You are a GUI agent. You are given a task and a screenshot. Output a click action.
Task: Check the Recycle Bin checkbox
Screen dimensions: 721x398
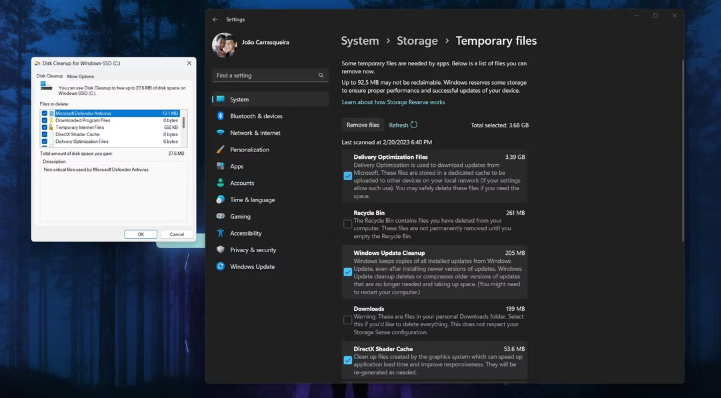[x=348, y=224]
